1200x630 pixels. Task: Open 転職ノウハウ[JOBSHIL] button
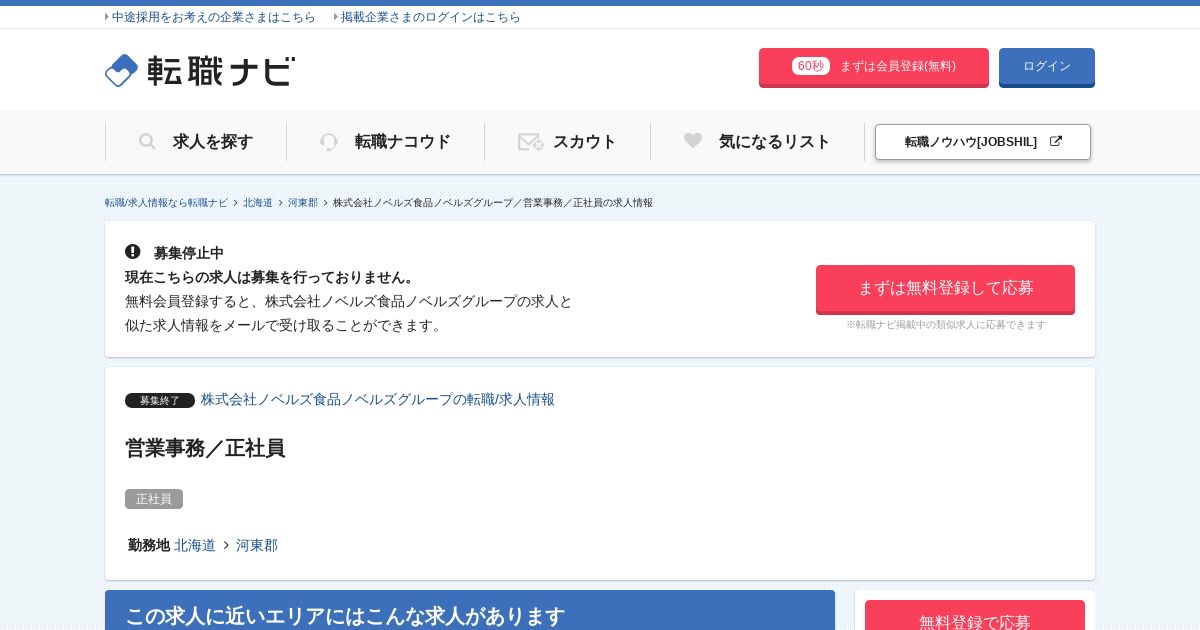pos(983,142)
